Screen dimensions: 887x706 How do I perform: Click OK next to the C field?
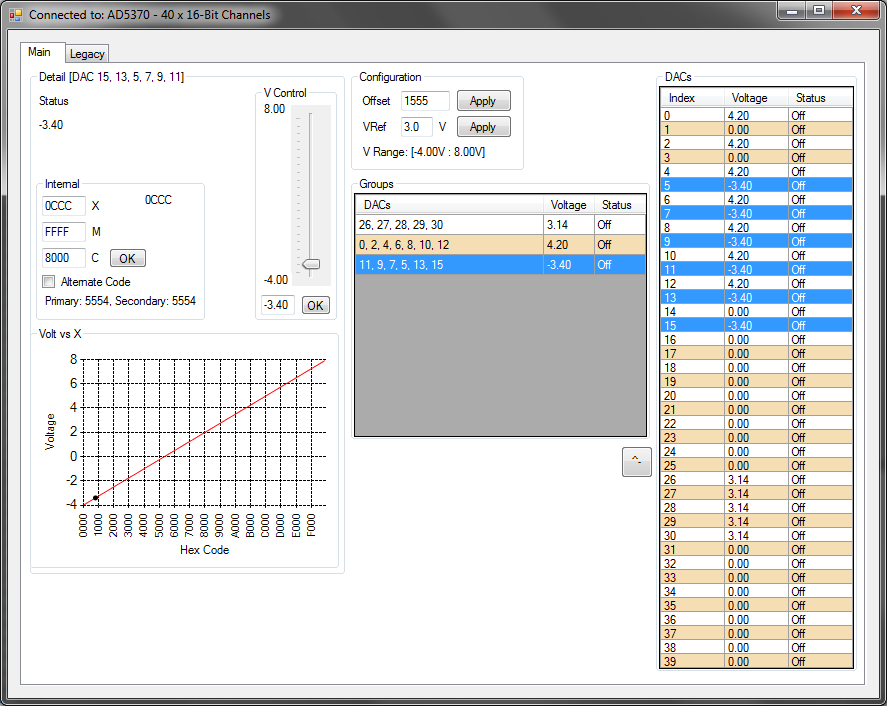coord(127,258)
